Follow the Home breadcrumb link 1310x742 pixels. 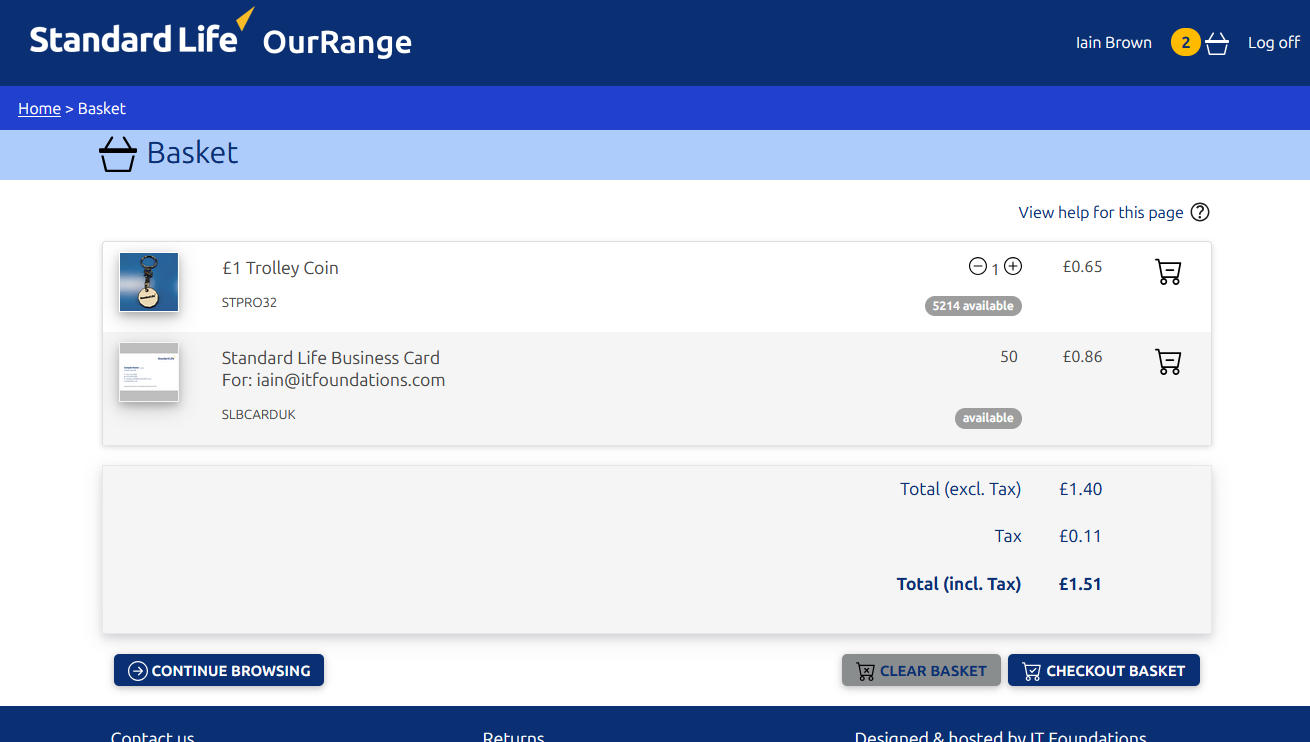point(39,108)
